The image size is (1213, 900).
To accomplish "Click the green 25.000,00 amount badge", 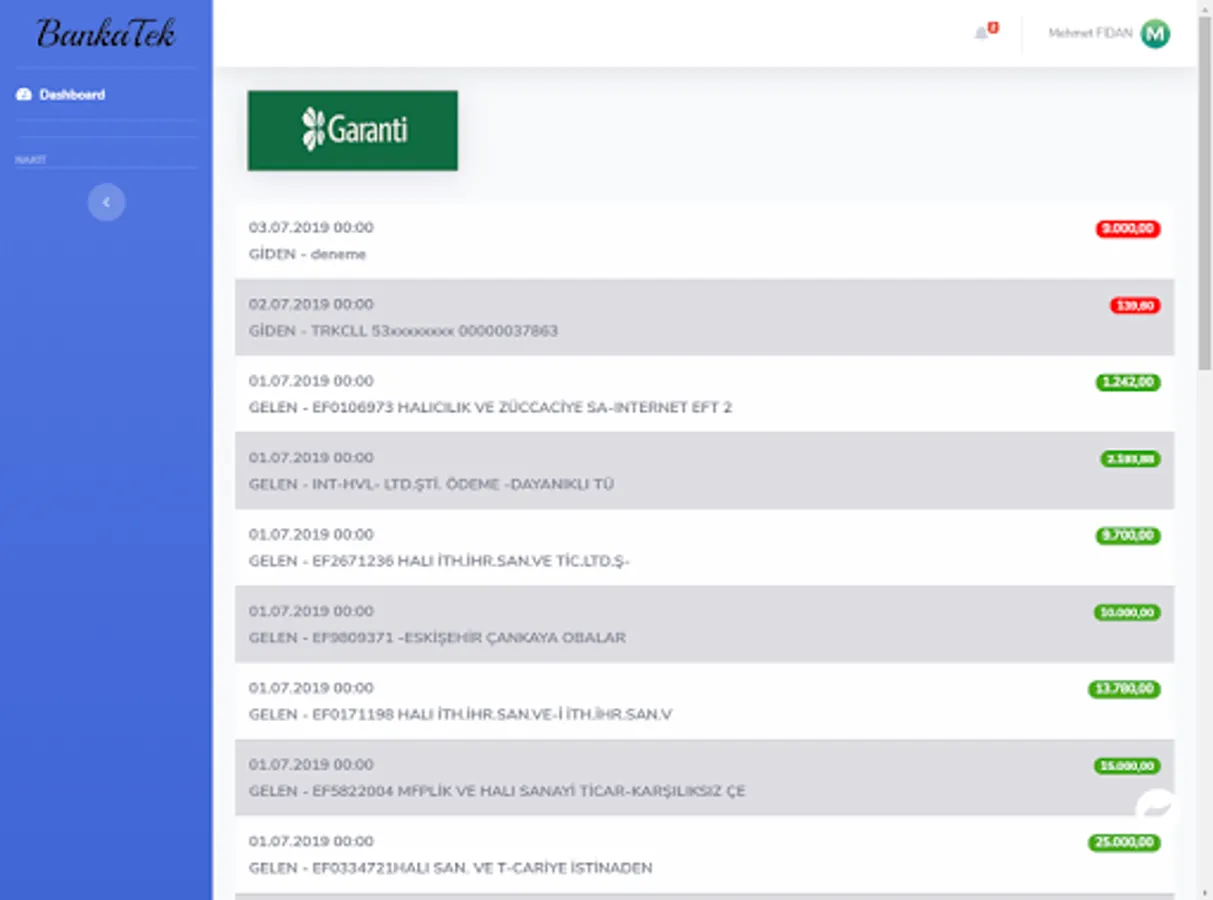I will [x=1124, y=843].
